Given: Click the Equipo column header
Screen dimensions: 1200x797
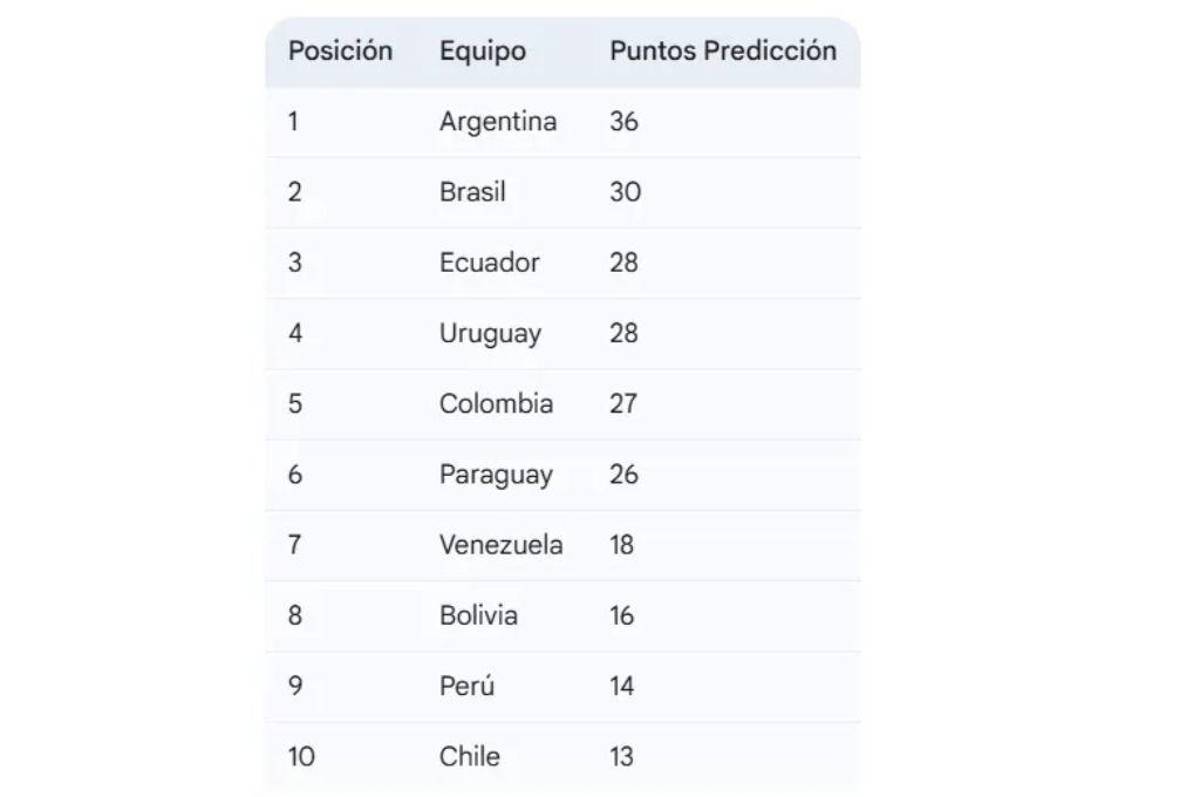Looking at the screenshot, I should tap(482, 51).
